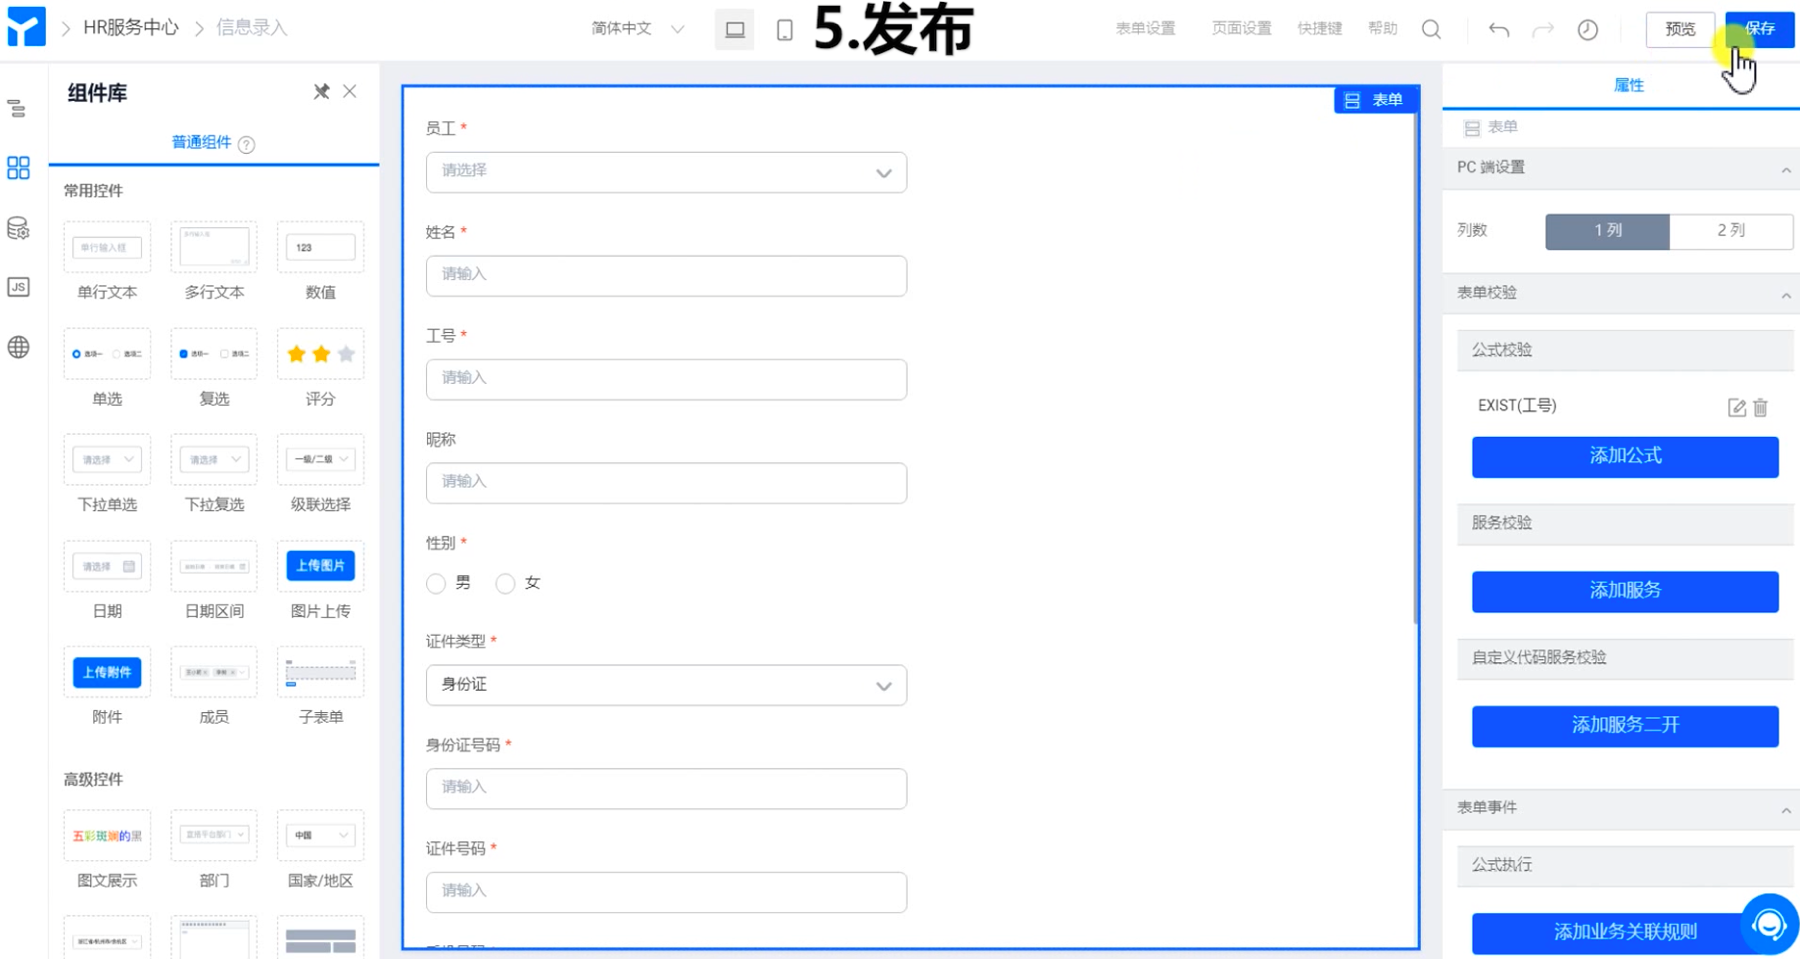Click the 添加业务关联规则 button
The width and height of the screenshot is (1800, 959).
(x=1625, y=933)
